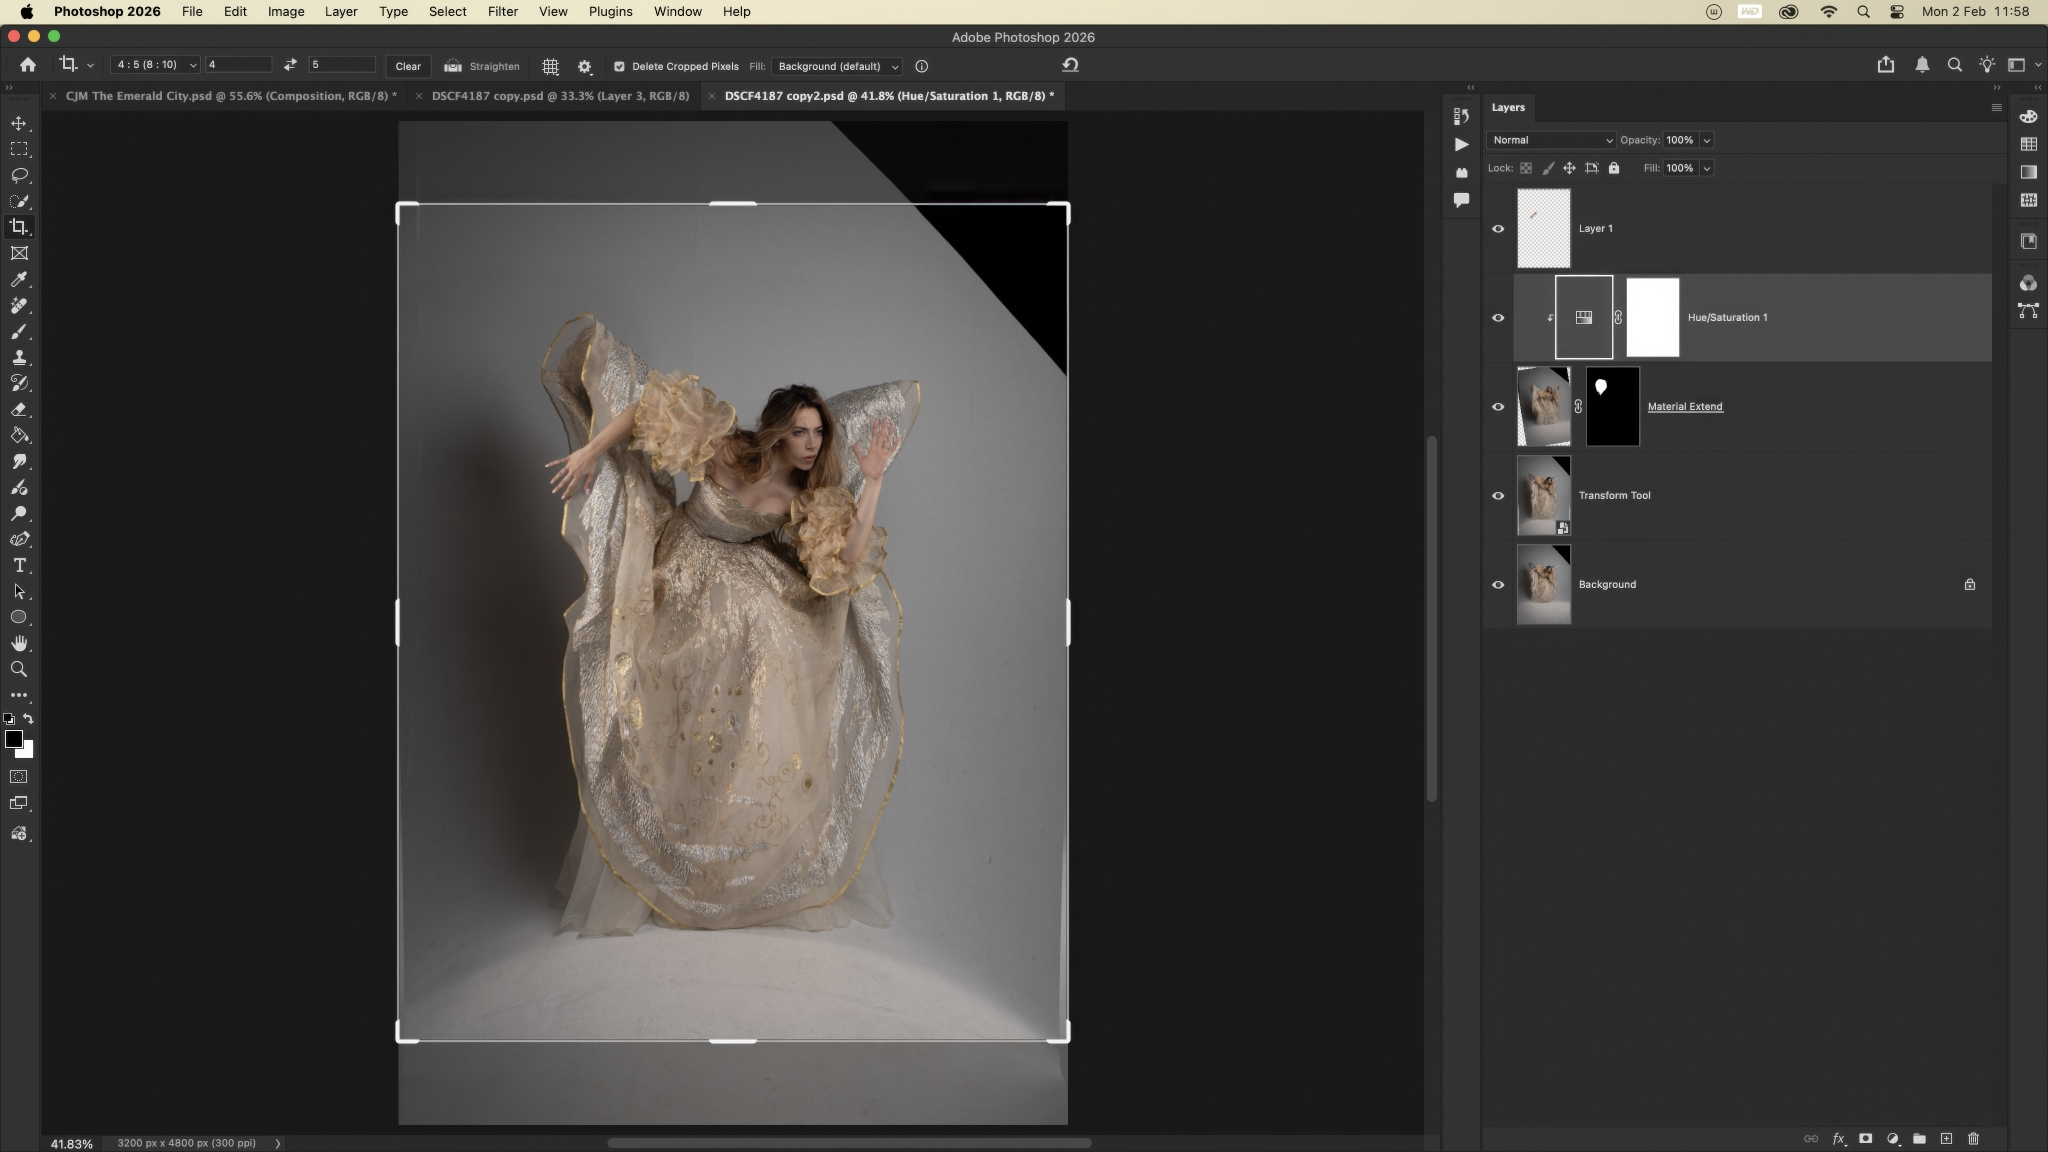
Task: Expand the Fill Background (default) dropdown
Action: click(x=837, y=66)
